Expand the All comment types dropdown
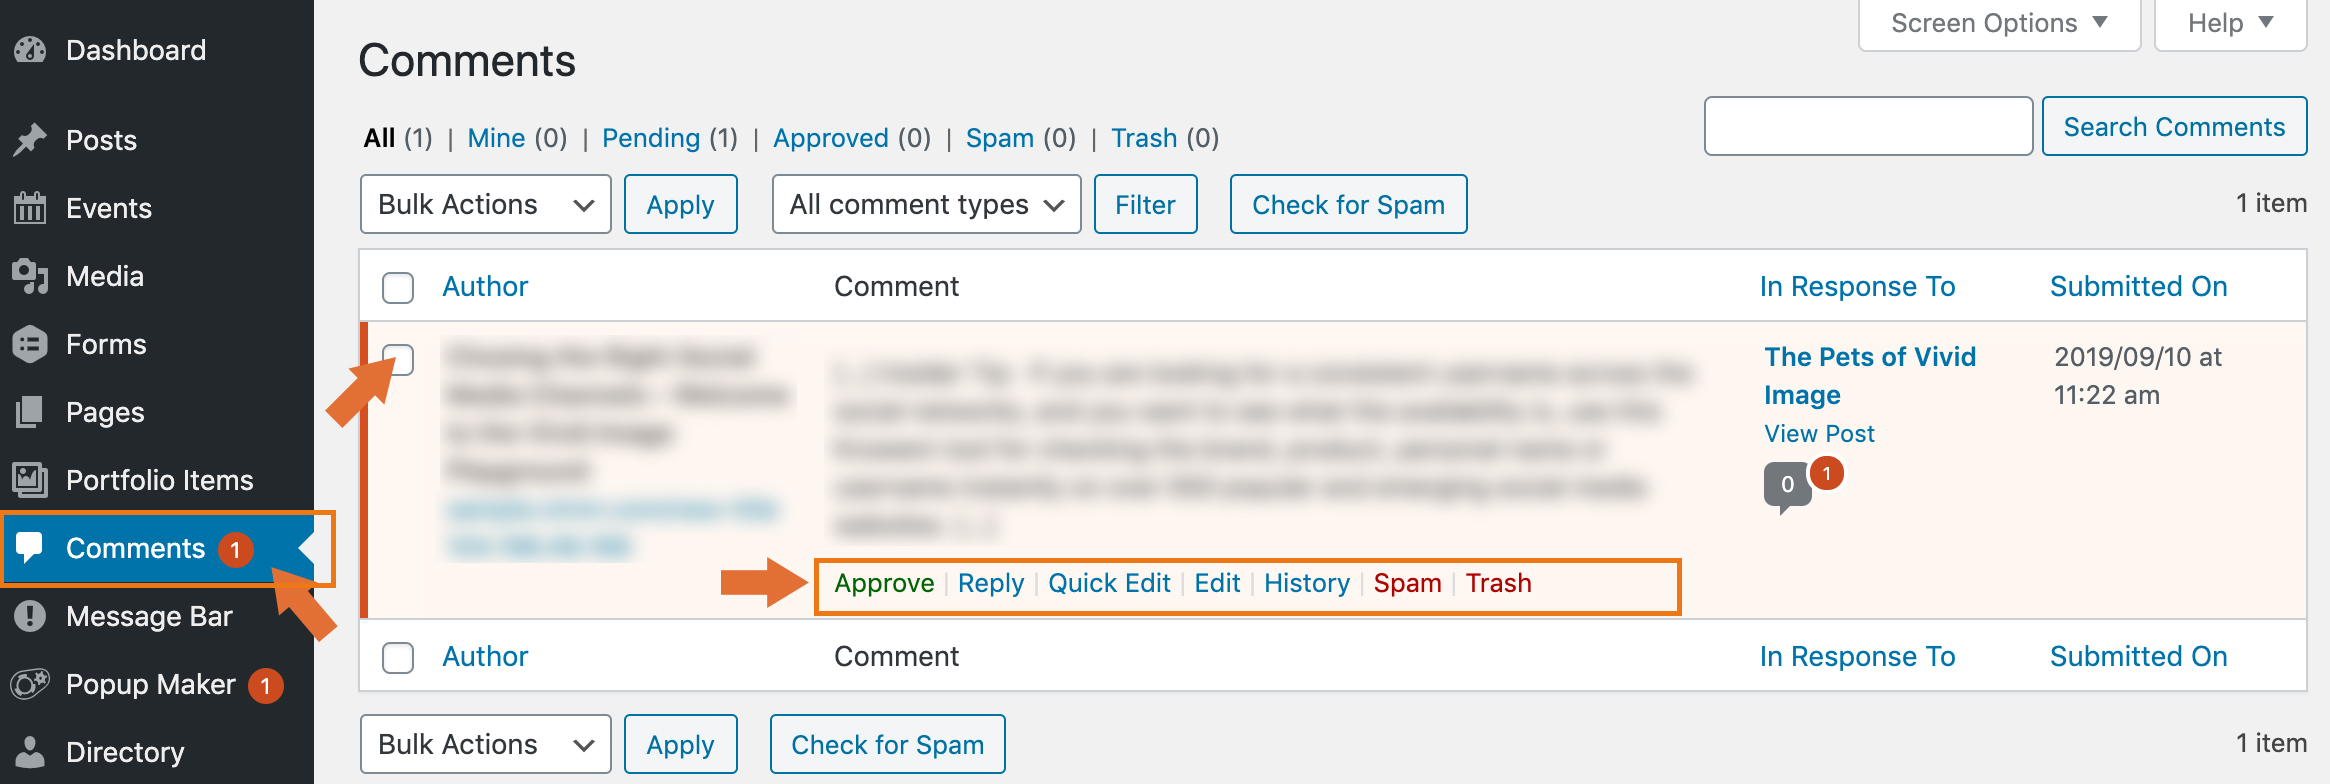Image resolution: width=2330 pixels, height=784 pixels. click(926, 204)
